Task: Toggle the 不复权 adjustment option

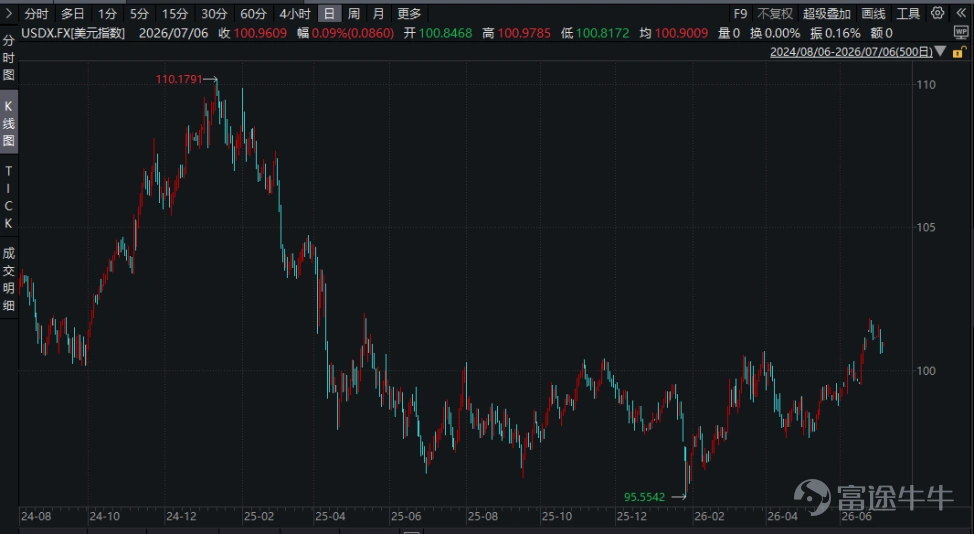Action: click(x=775, y=14)
